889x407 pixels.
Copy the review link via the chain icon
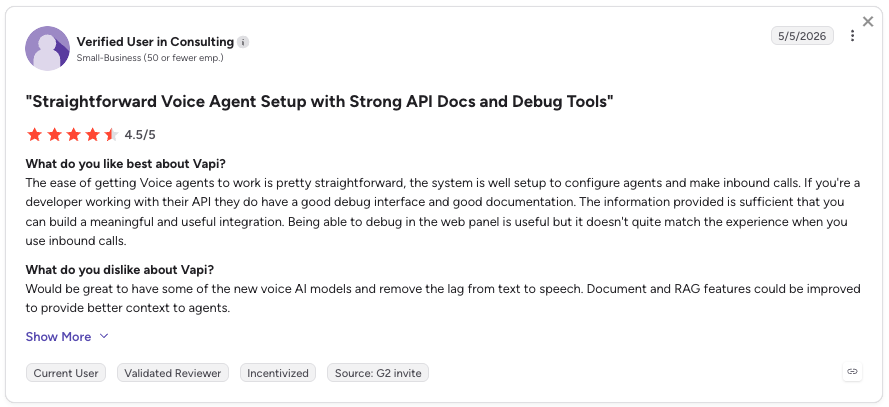click(852, 372)
